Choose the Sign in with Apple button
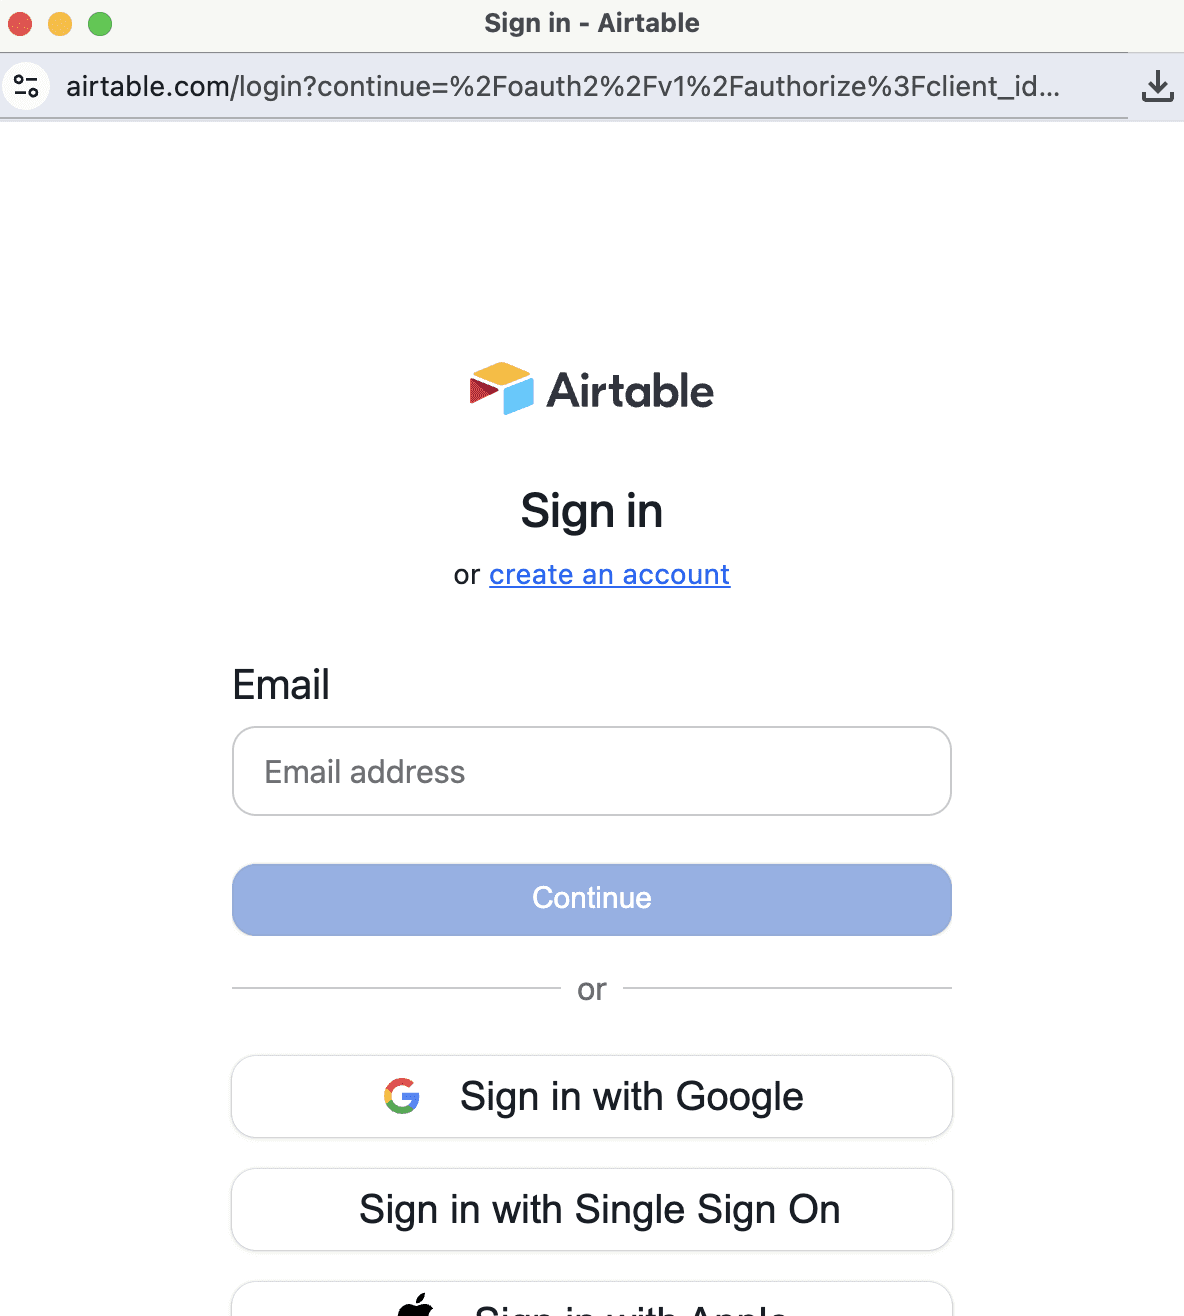The image size is (1184, 1316). (592, 1300)
